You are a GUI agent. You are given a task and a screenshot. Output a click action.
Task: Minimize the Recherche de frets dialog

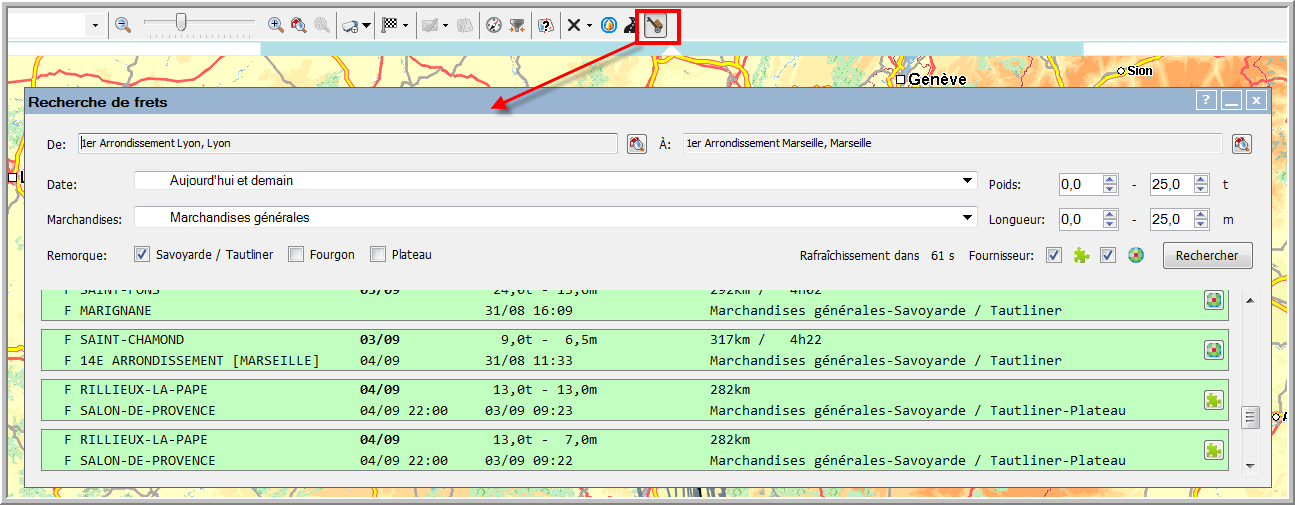pos(1231,100)
